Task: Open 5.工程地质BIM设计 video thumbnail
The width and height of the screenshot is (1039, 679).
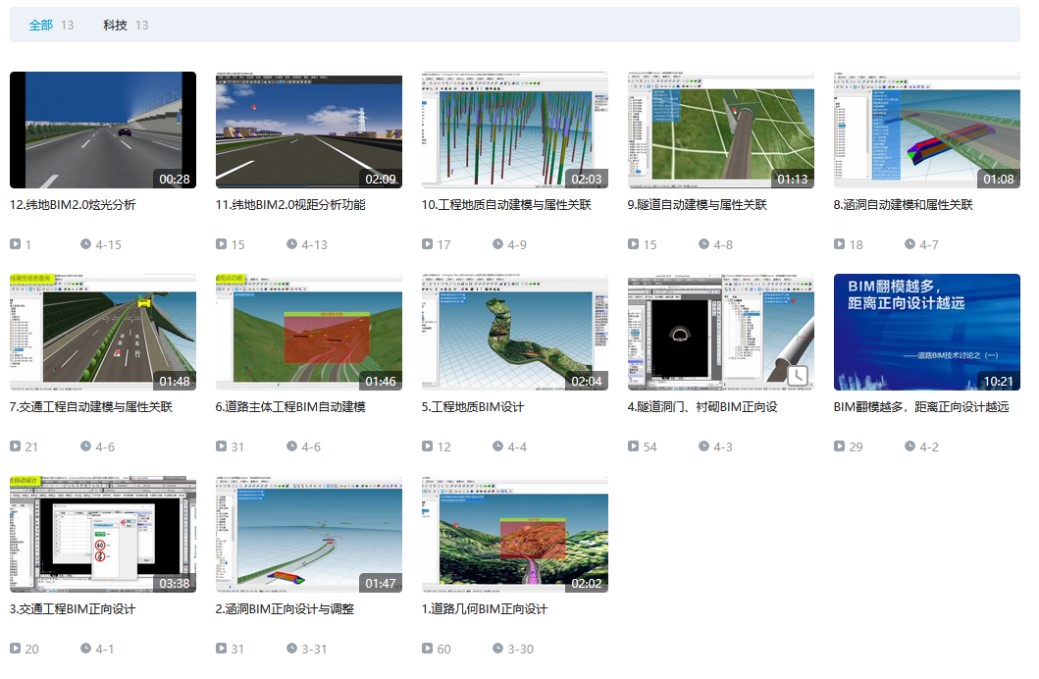Action: tap(514, 332)
